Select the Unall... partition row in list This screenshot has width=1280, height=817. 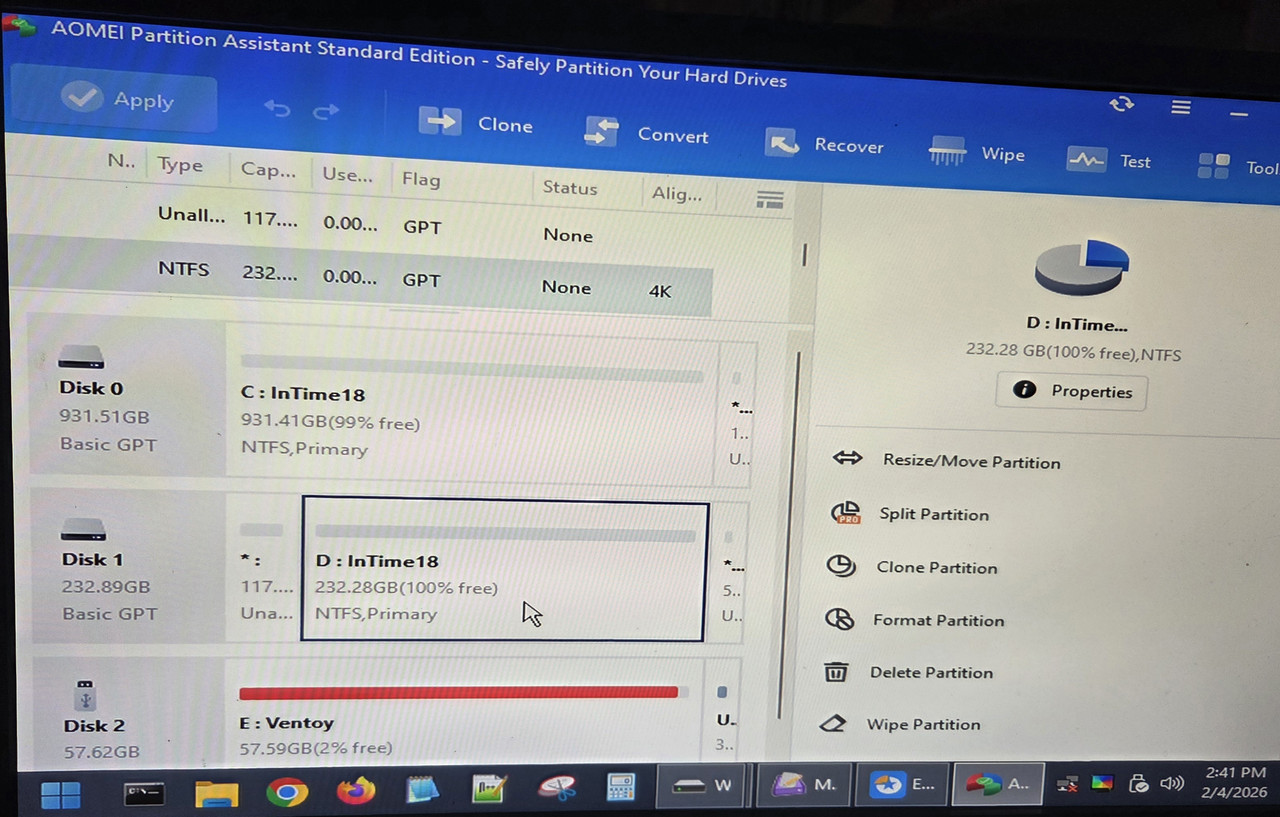[x=400, y=222]
